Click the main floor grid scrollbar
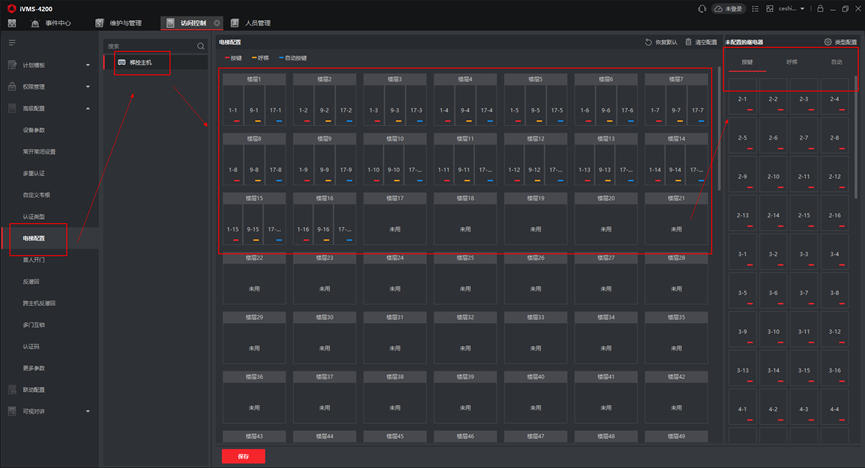This screenshot has height=468, width=865. [719, 129]
